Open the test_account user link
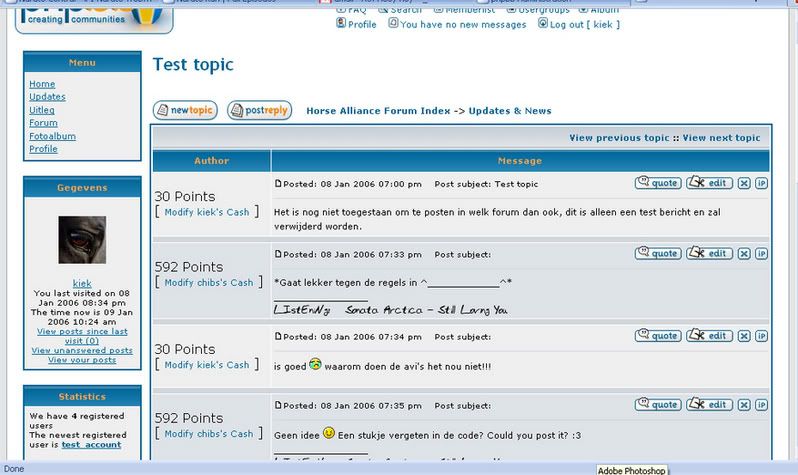Screen dimensions: 798x475 (x=91, y=444)
